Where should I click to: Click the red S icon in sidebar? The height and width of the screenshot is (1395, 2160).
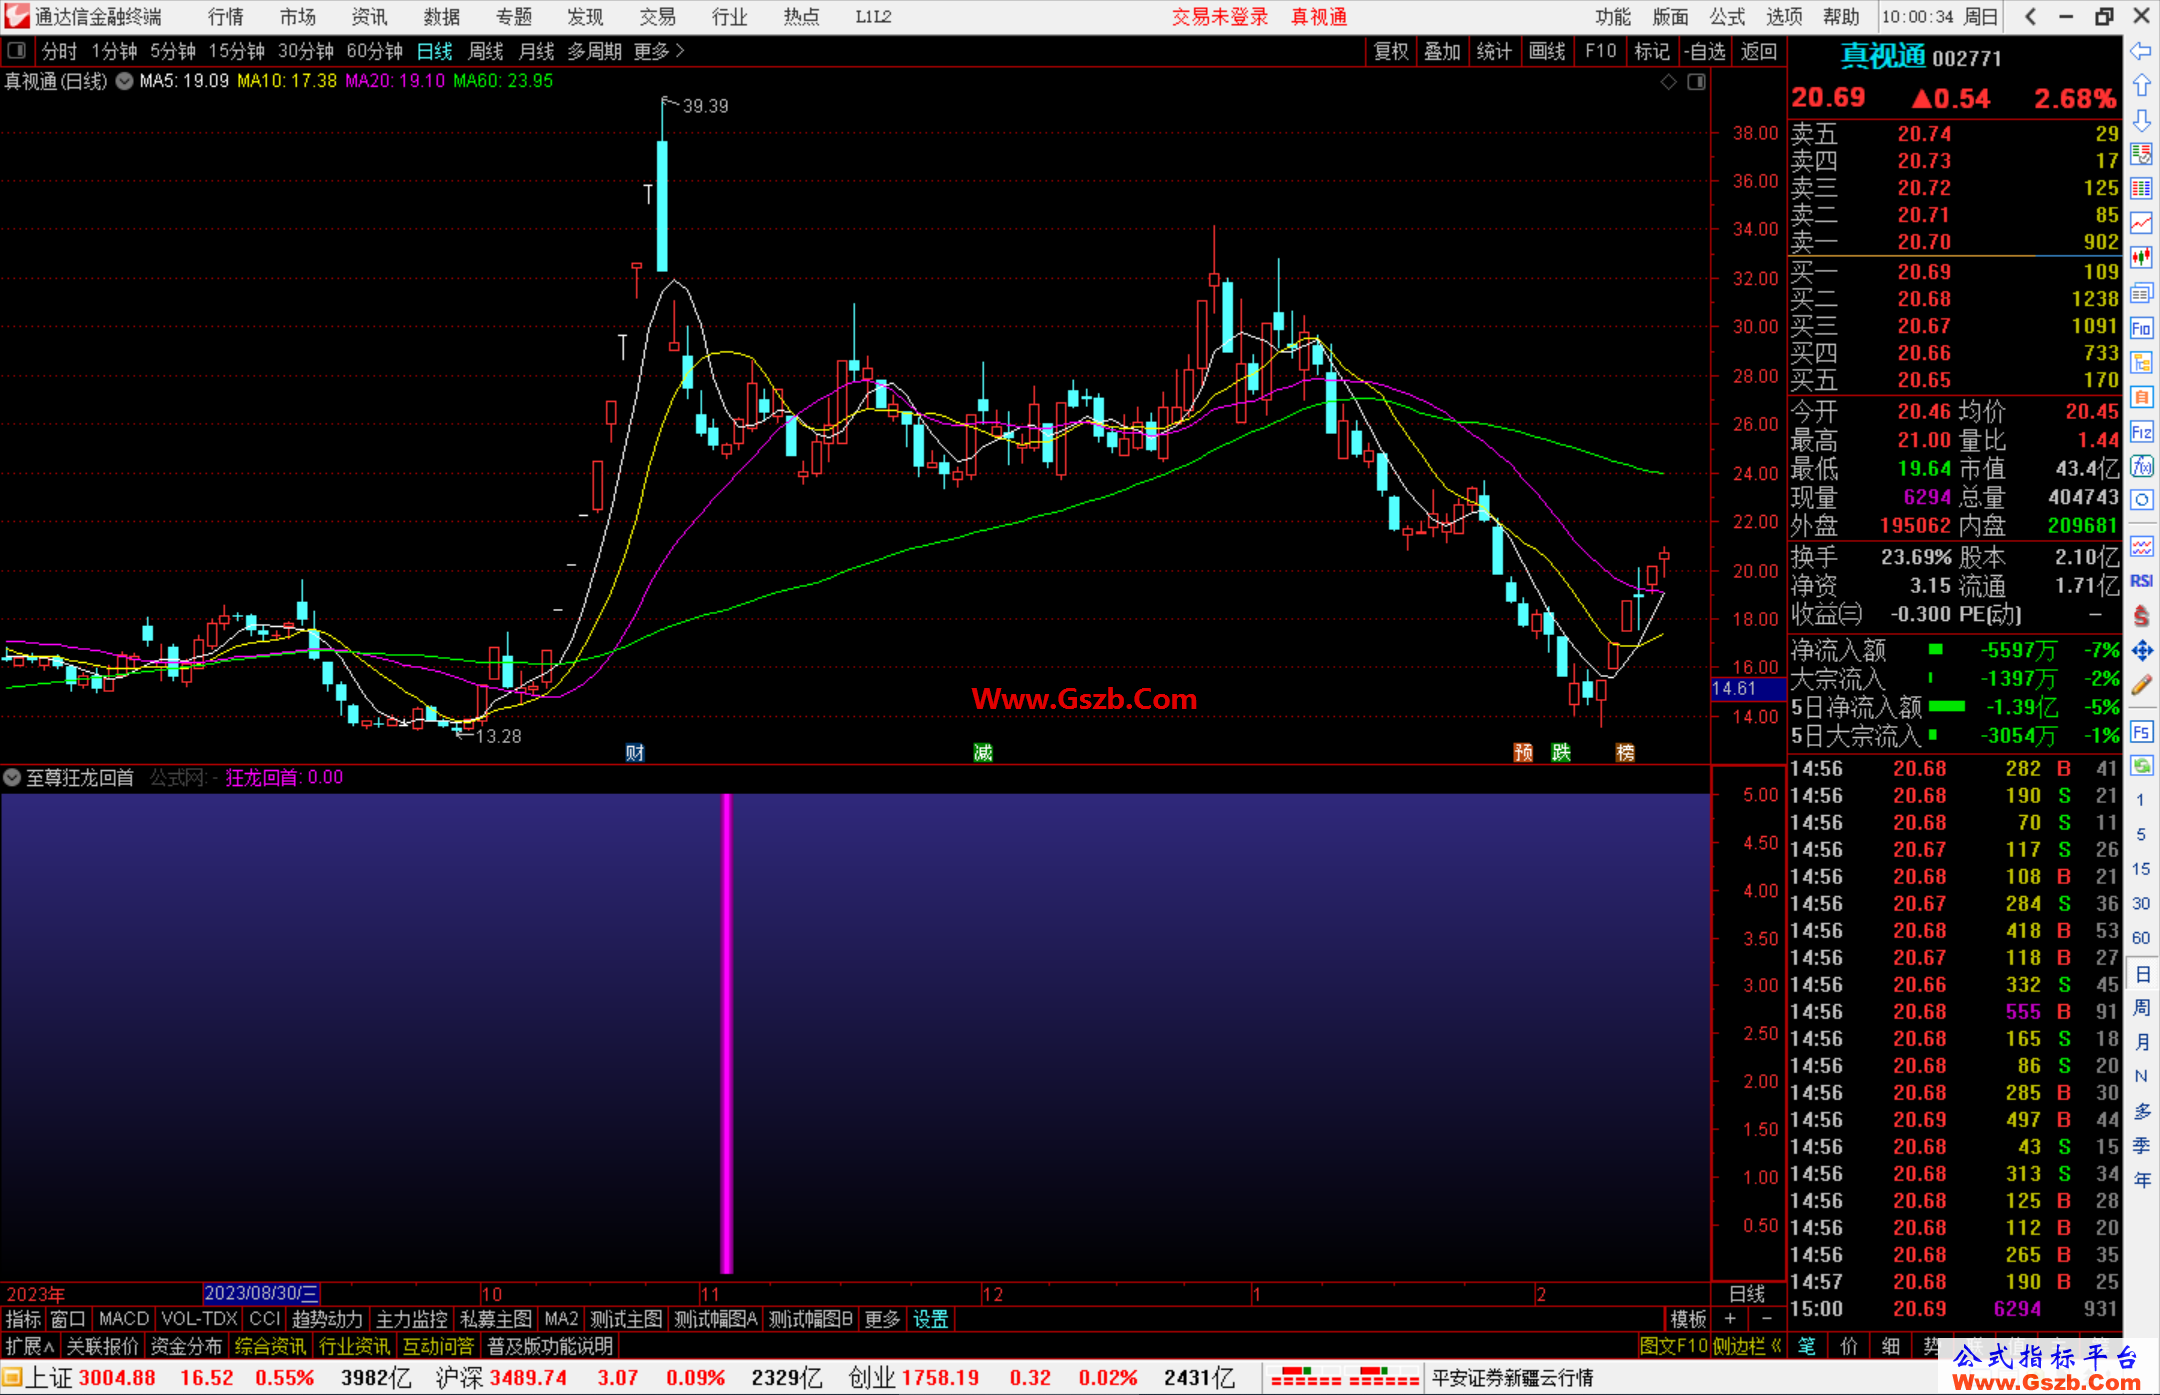pos(2141,616)
